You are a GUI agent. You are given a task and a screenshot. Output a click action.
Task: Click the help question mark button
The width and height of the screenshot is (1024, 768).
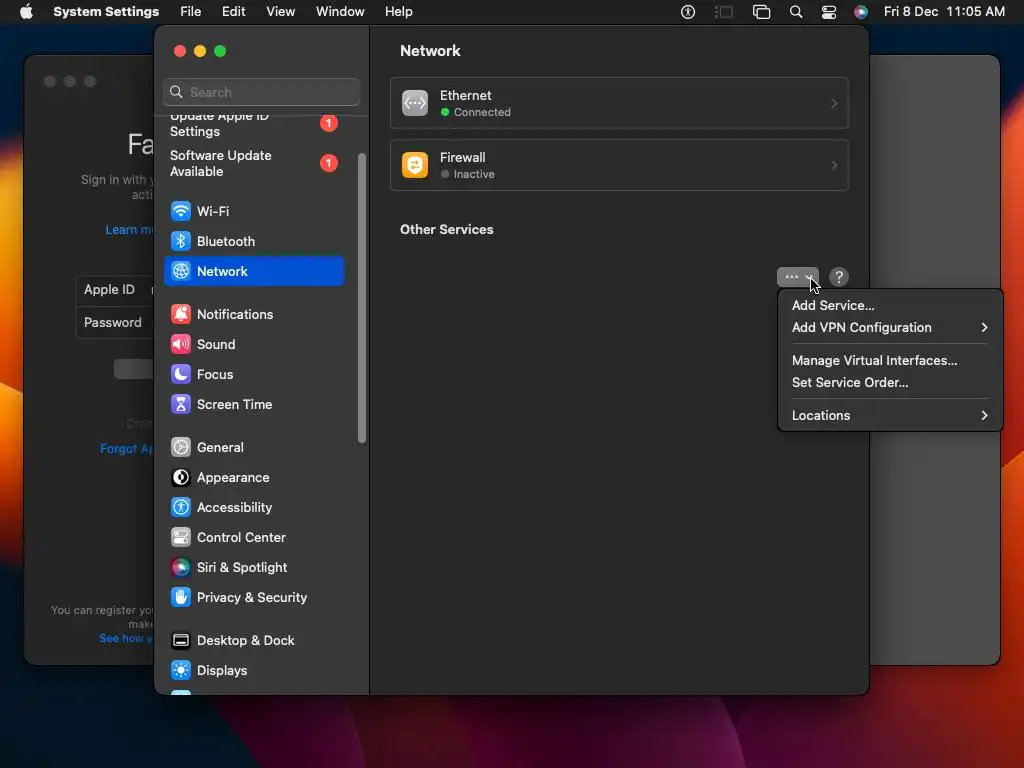839,277
